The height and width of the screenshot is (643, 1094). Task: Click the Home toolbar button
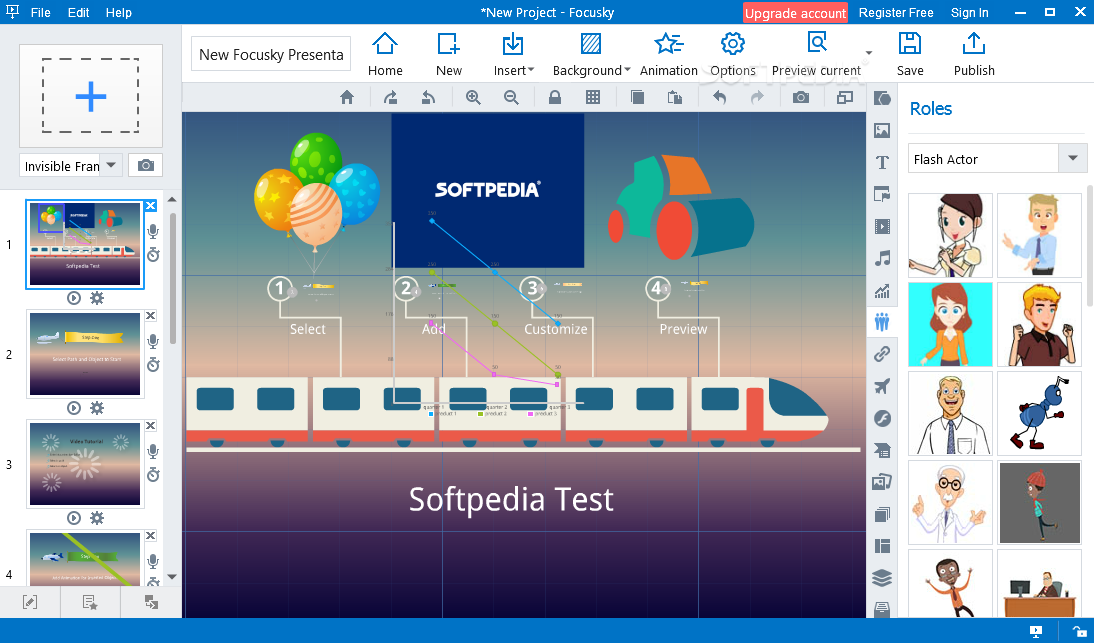click(385, 54)
